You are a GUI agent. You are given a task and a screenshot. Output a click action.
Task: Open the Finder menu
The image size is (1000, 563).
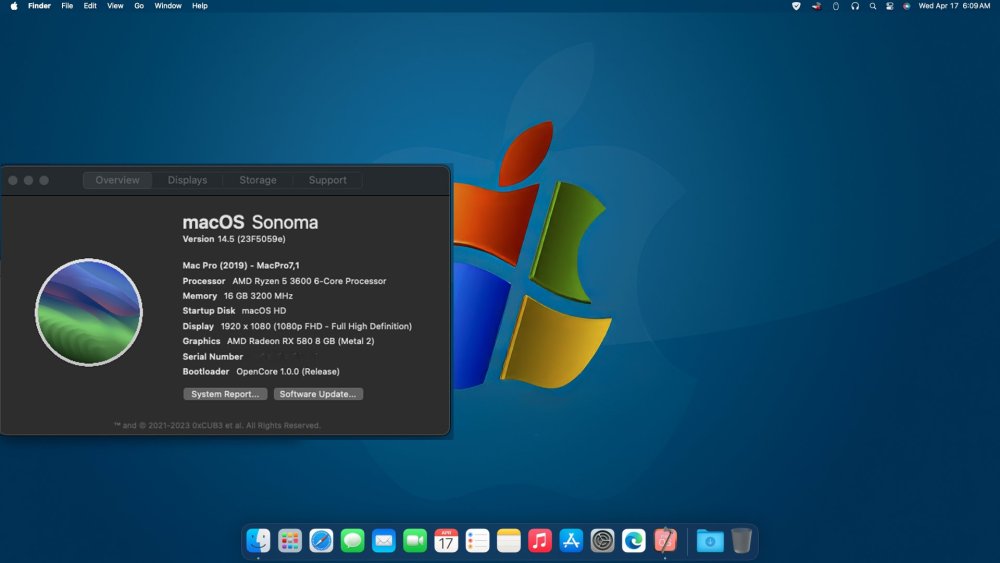tap(39, 6)
